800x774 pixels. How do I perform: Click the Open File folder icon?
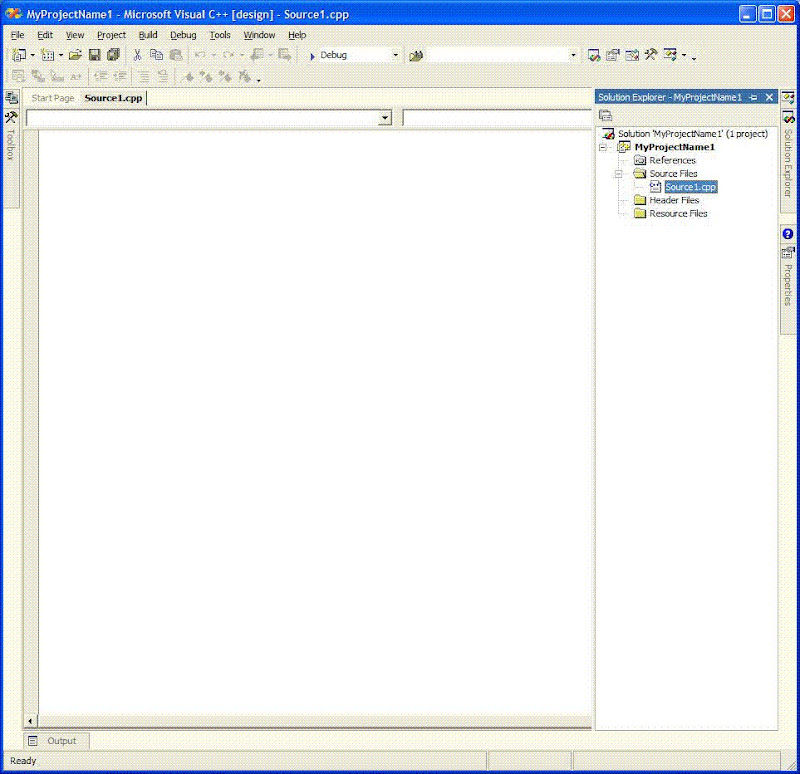coord(76,55)
